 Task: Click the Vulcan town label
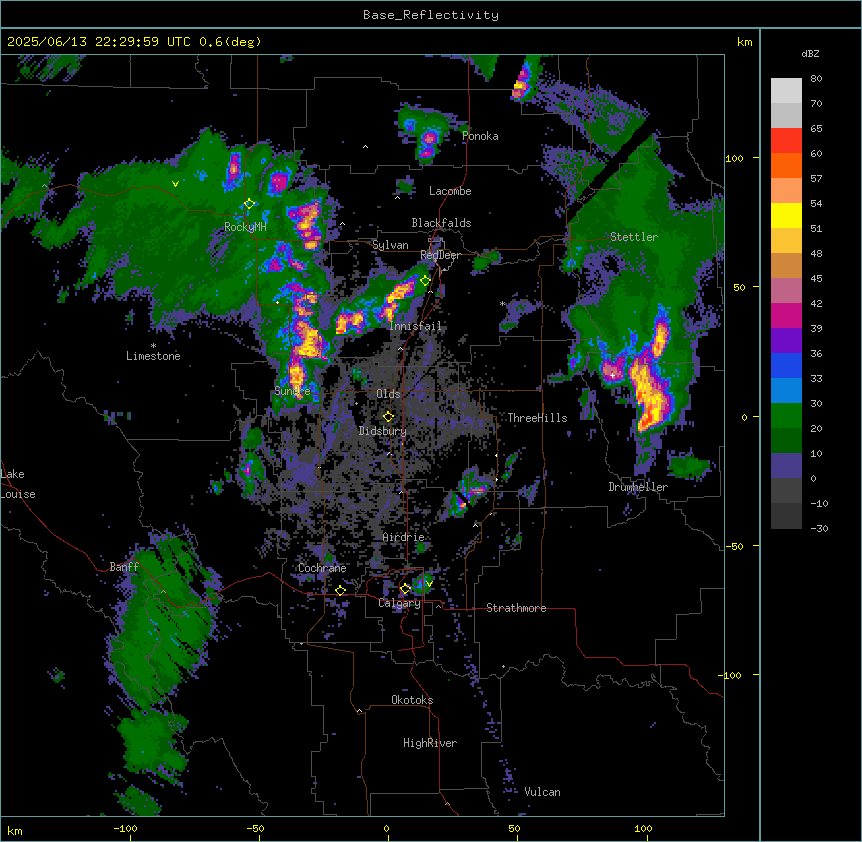[542, 792]
